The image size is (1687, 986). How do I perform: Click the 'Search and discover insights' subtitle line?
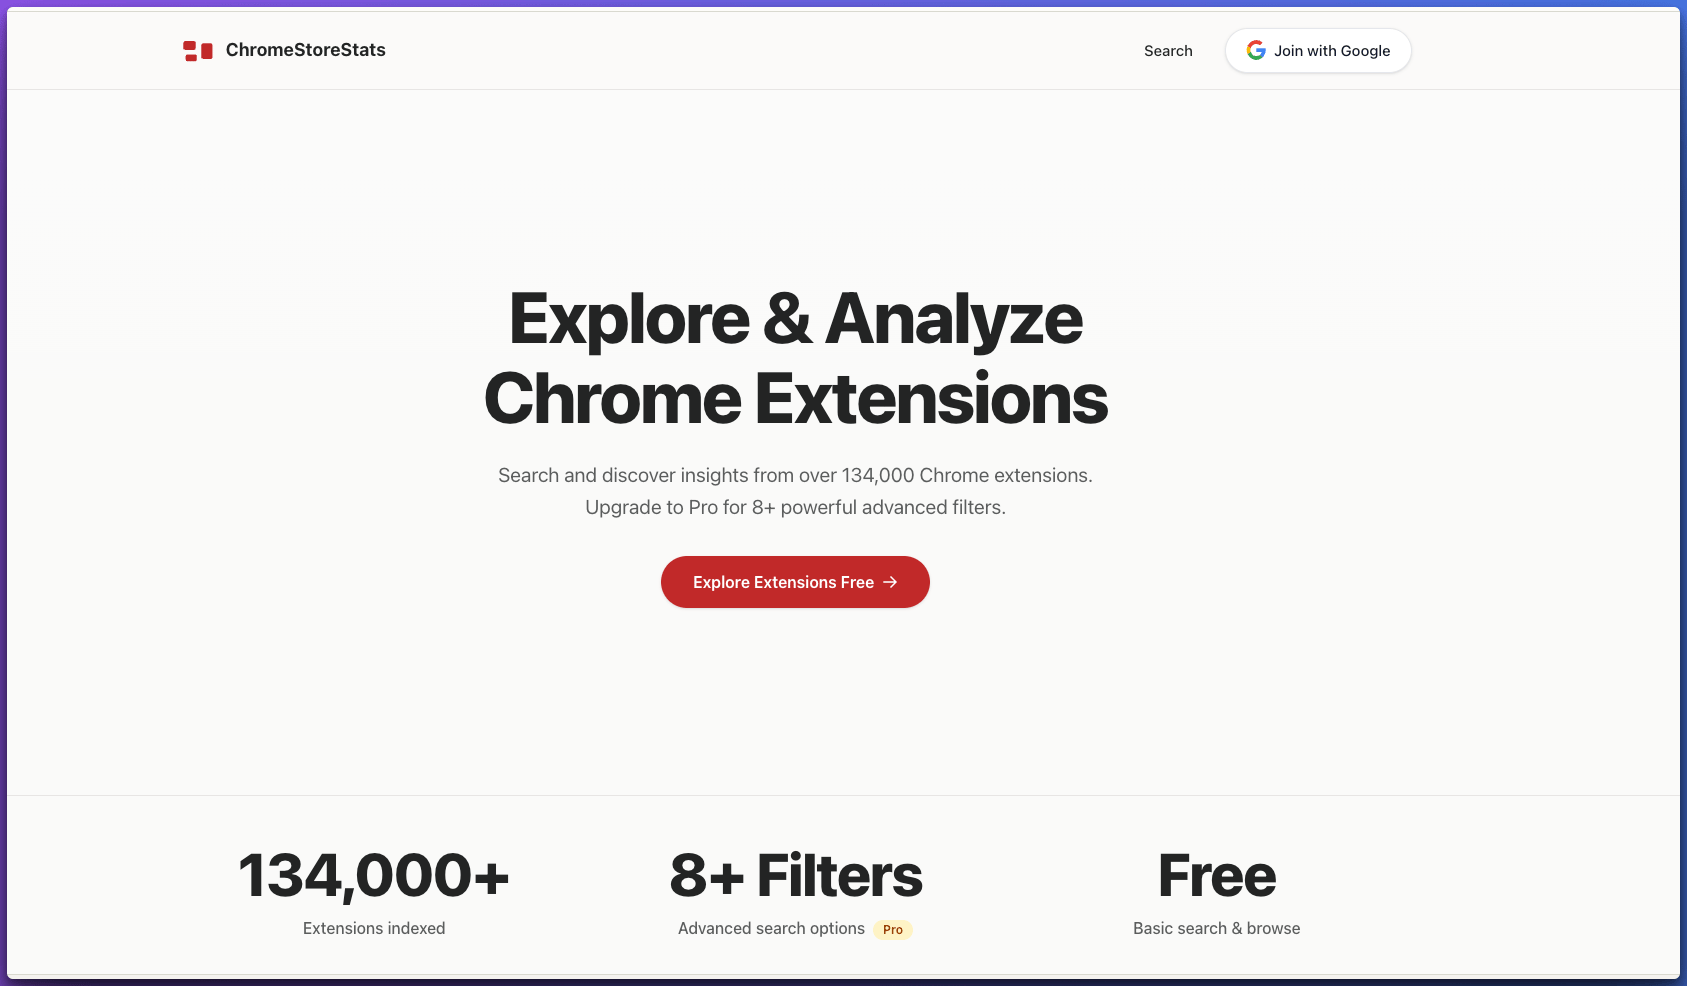pos(795,476)
